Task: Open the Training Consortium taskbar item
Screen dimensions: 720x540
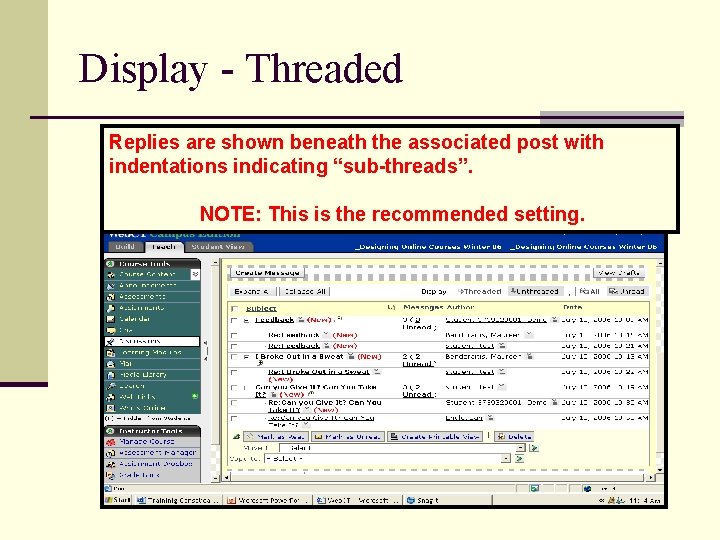Action: [x=178, y=501]
